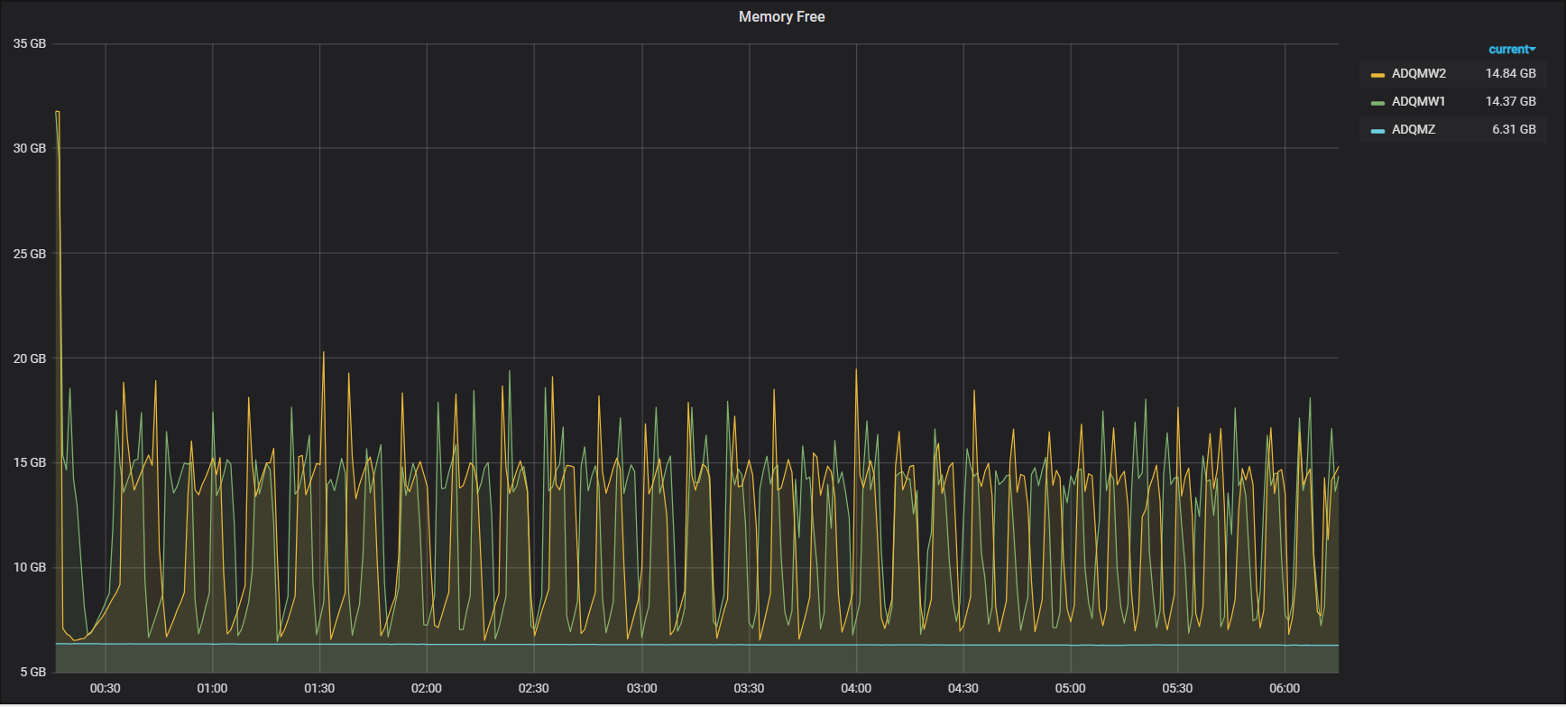The height and width of the screenshot is (708, 1566).
Task: Click the 15 GB y-axis label
Action: 30,463
